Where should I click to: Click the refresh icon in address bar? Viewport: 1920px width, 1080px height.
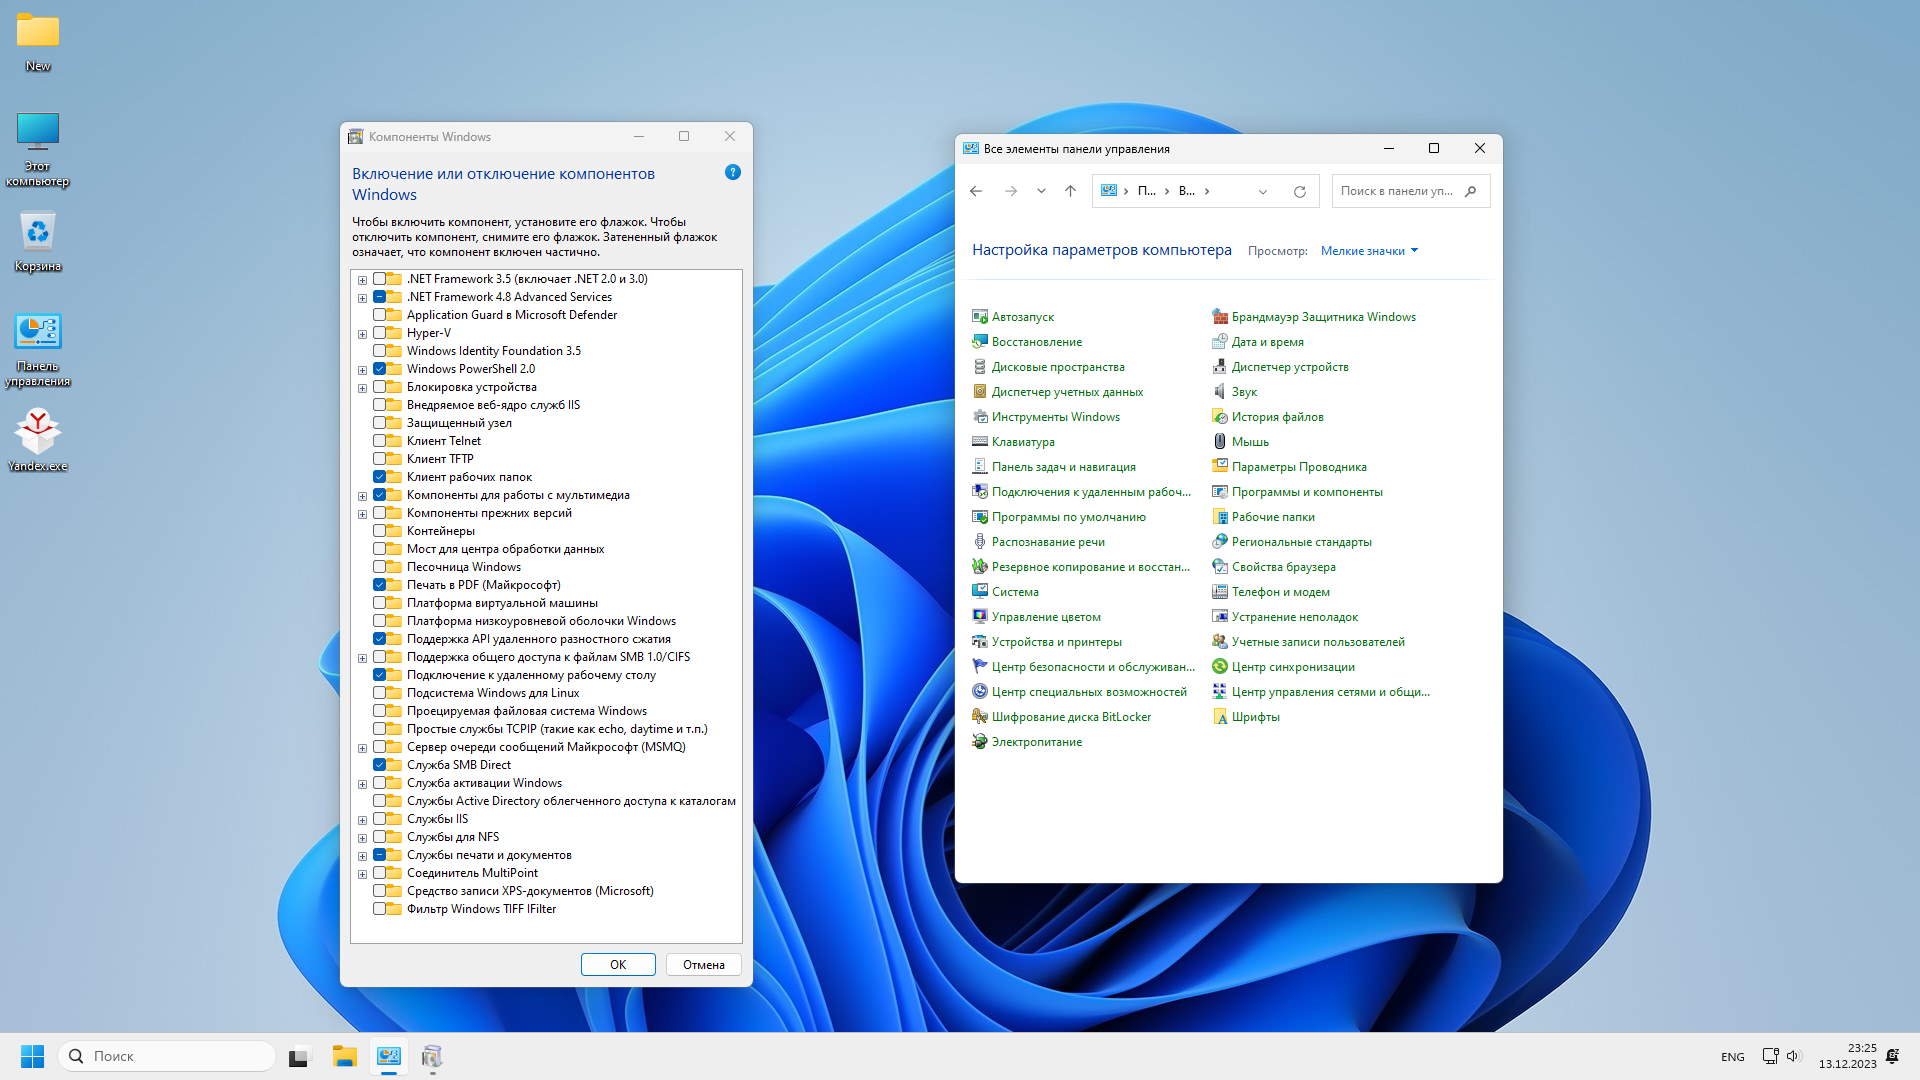(x=1299, y=191)
